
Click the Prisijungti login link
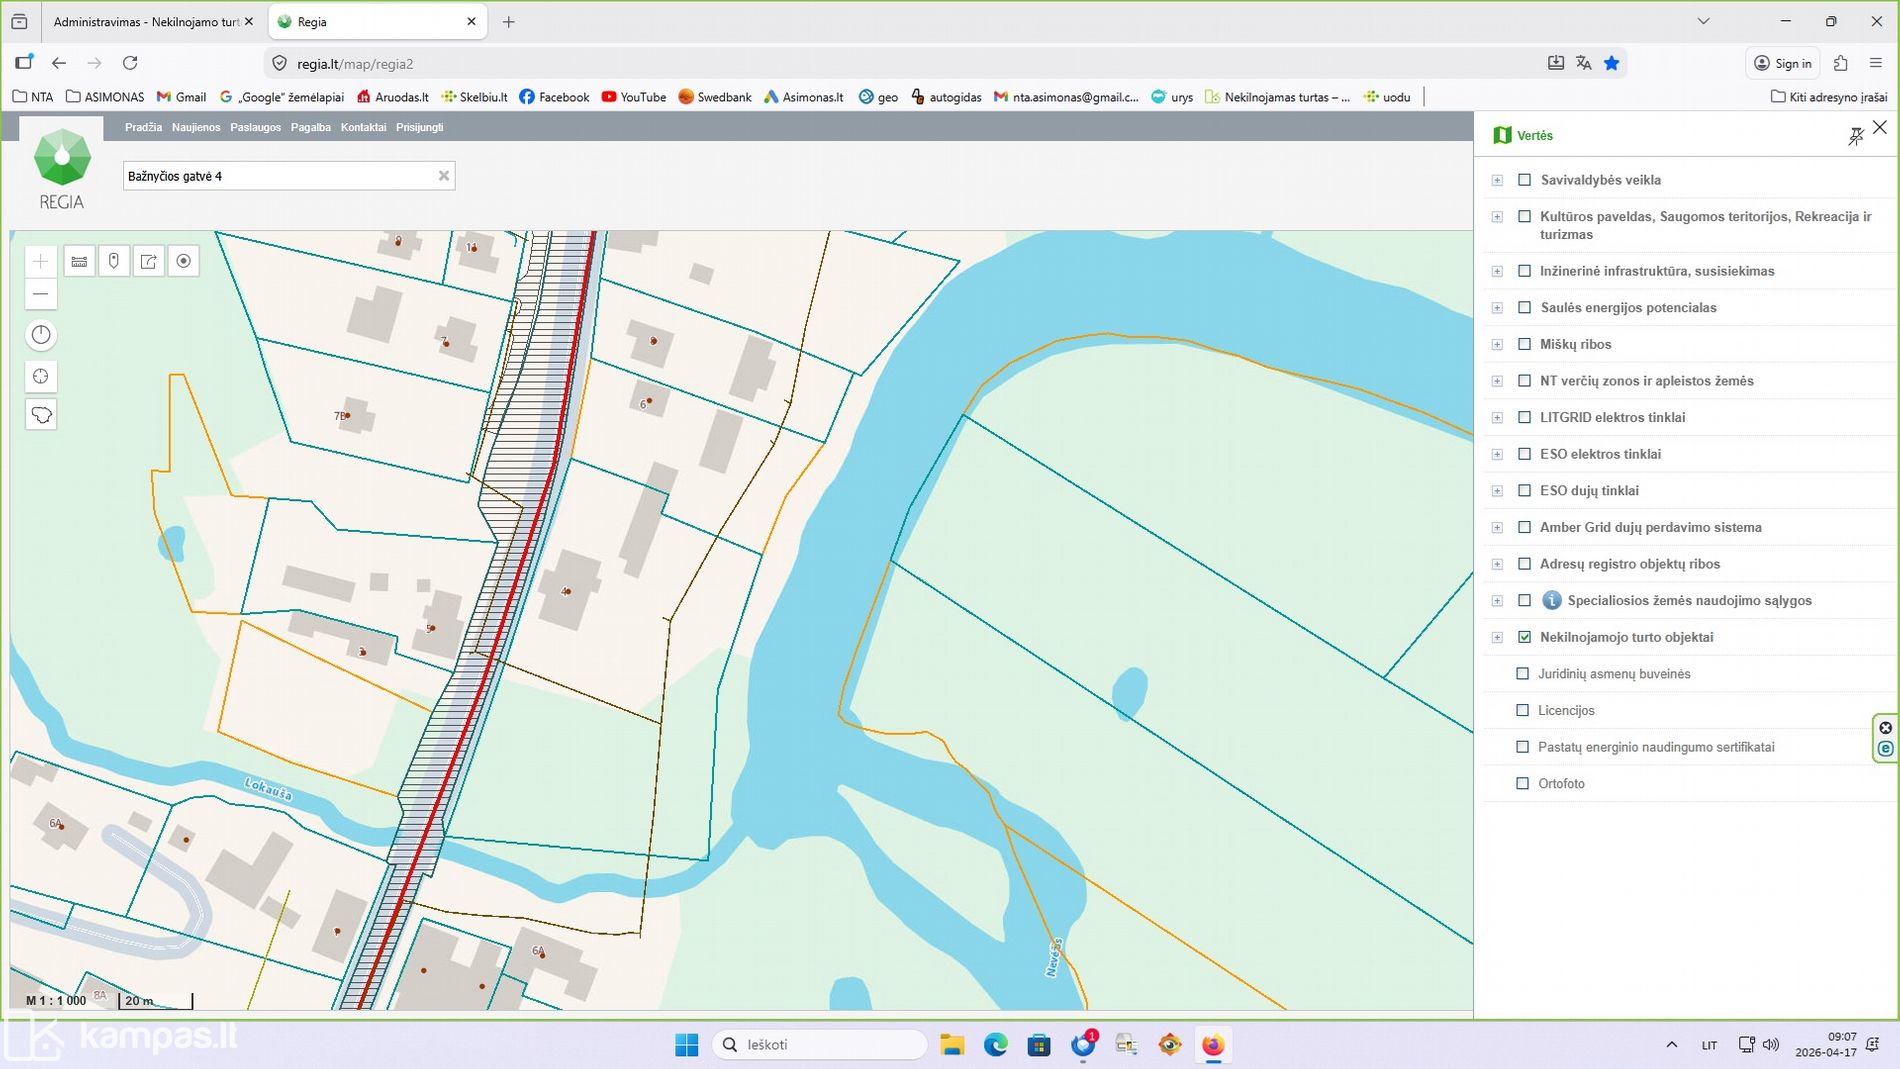click(419, 127)
